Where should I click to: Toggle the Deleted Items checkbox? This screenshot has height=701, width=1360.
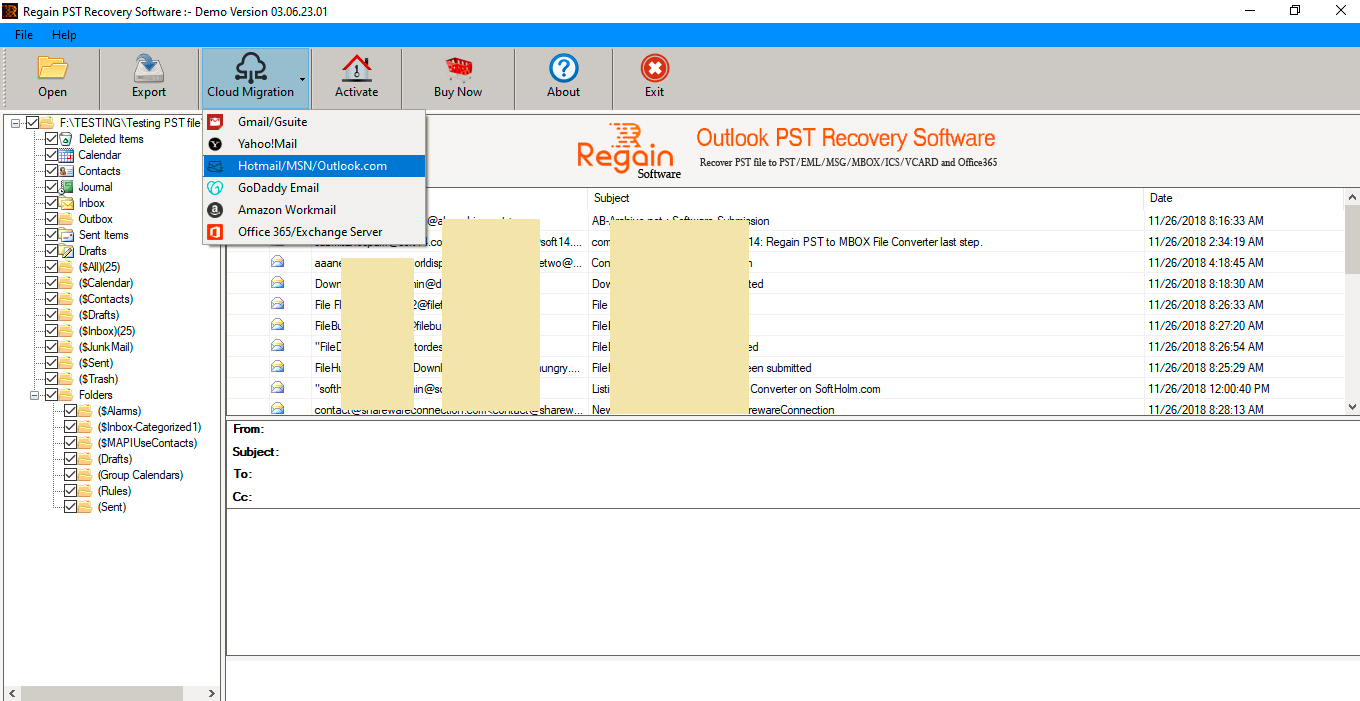pyautogui.click(x=51, y=139)
